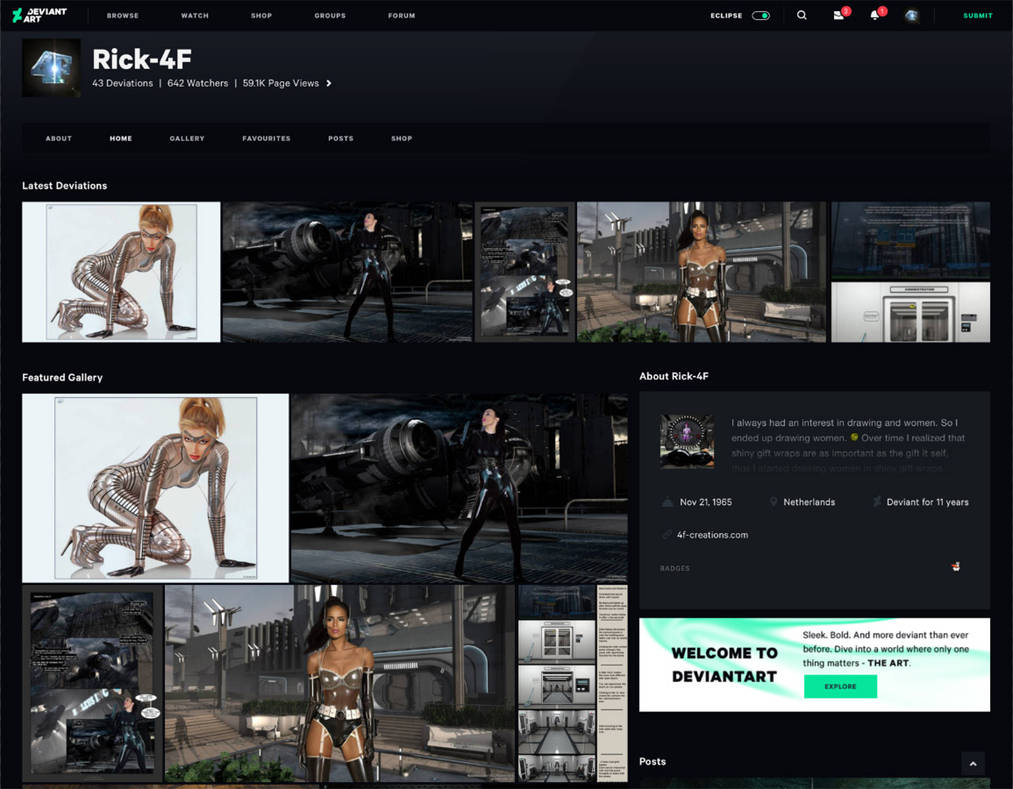Screen dimensions: 1013x789
Task: Click the location pin beside Netherlands
Action: coord(773,501)
